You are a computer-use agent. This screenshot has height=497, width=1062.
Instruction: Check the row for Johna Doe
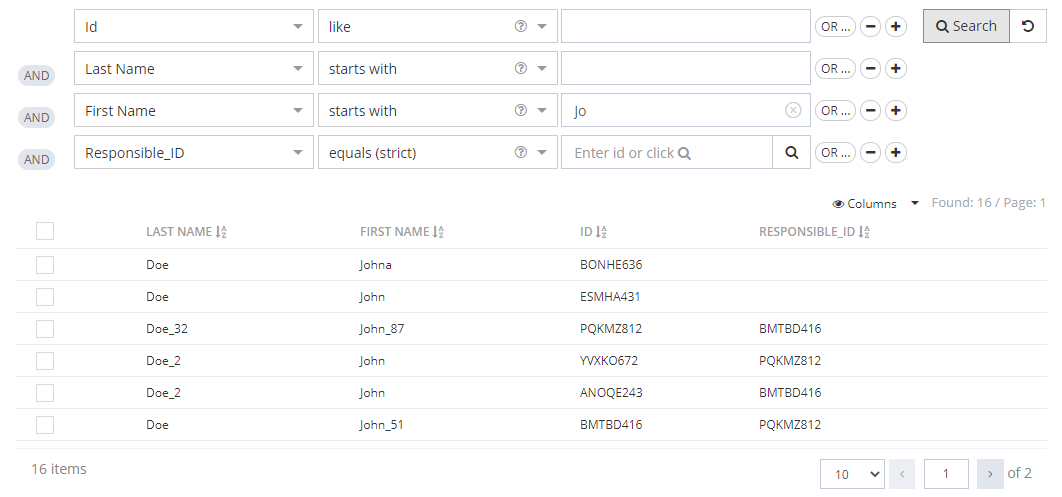point(45,265)
